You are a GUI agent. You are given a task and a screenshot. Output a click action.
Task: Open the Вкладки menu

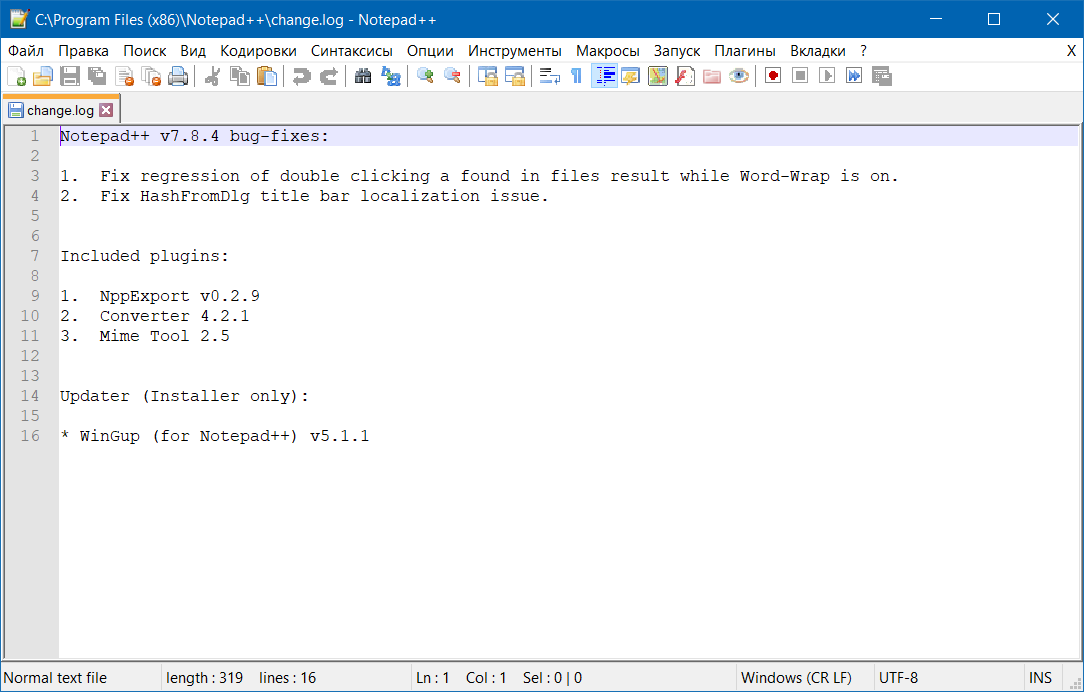[818, 51]
